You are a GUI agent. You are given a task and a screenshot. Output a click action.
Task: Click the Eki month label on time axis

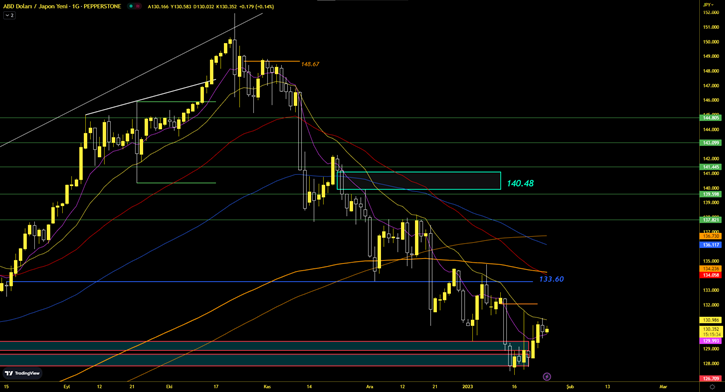pyautogui.click(x=169, y=386)
